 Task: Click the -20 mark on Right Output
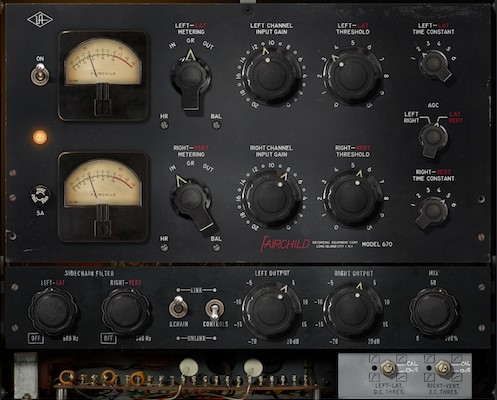pos(334,341)
